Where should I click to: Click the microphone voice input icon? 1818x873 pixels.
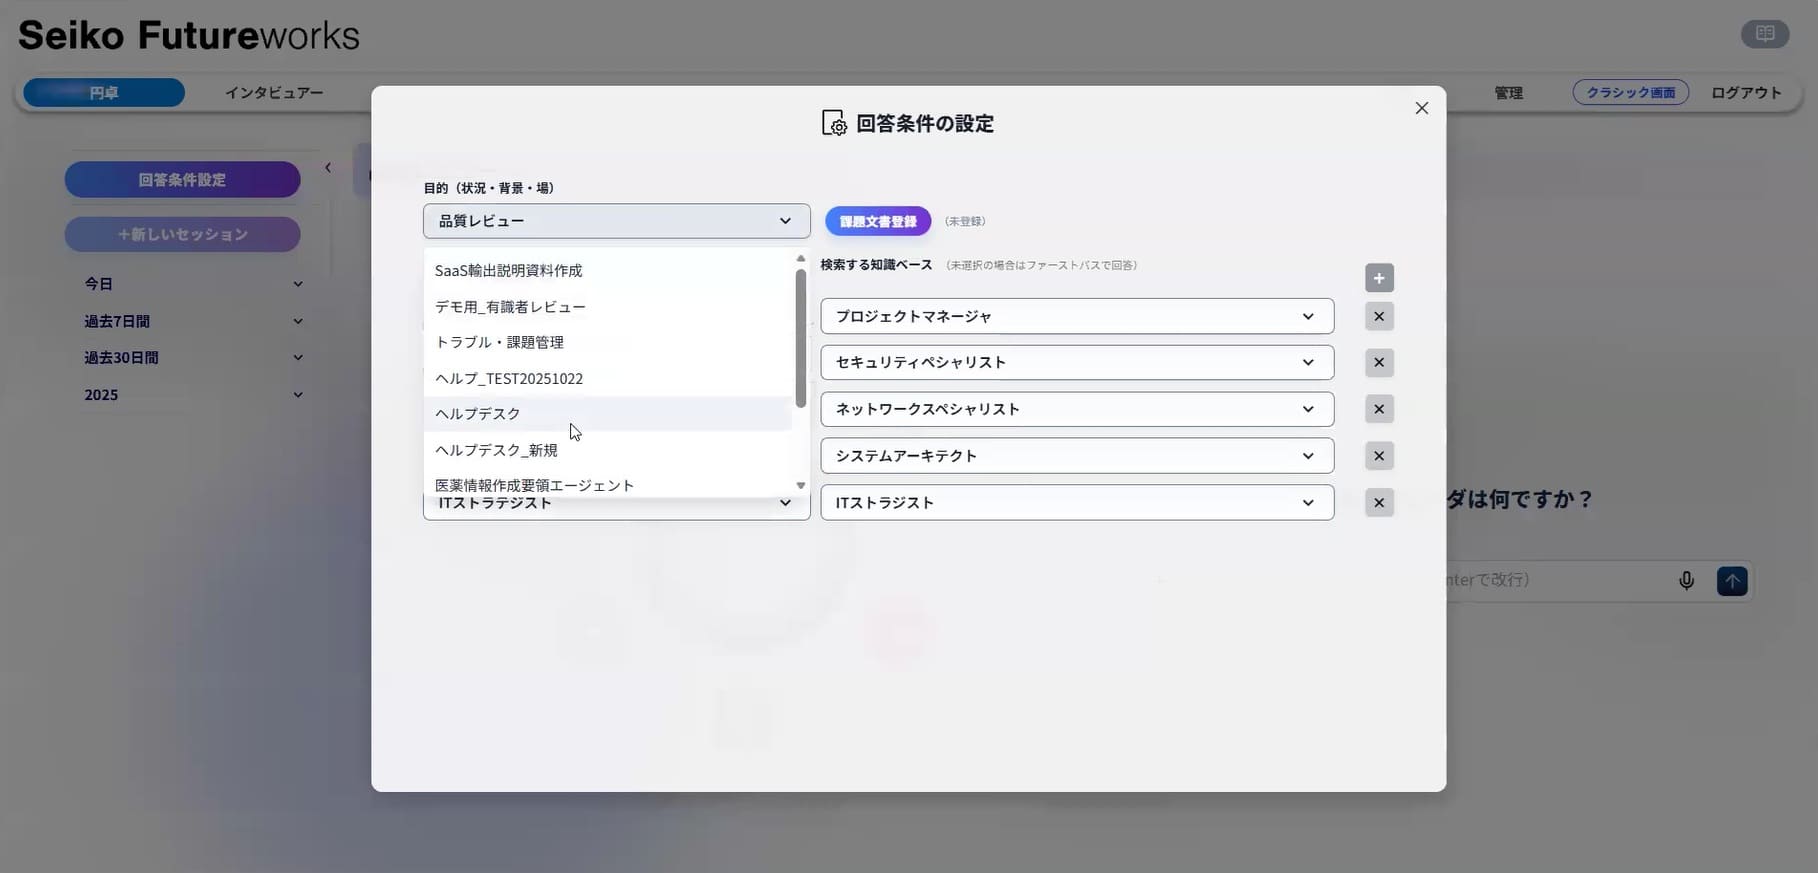(x=1686, y=581)
